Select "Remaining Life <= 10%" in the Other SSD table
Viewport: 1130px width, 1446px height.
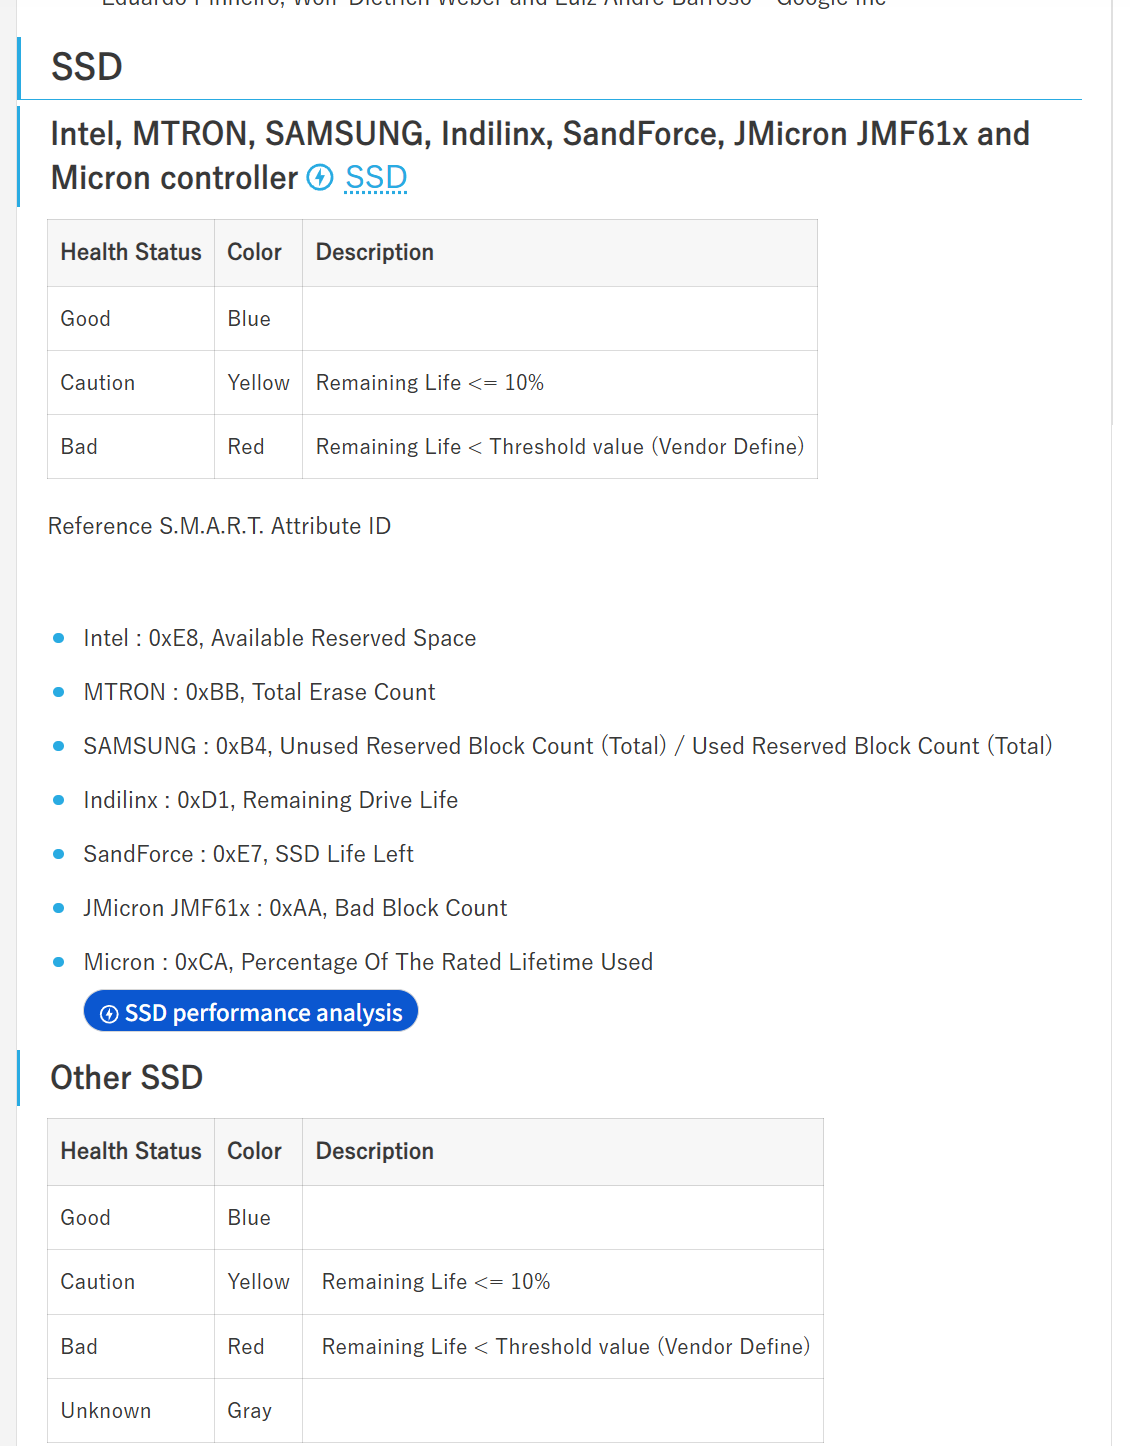tap(563, 1282)
